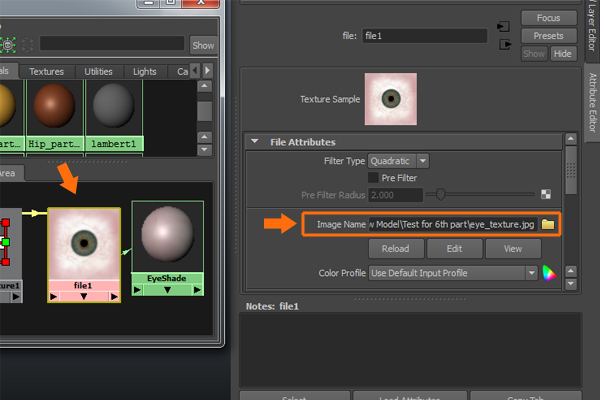Click the Reload button
The image size is (600, 400).
[397, 248]
